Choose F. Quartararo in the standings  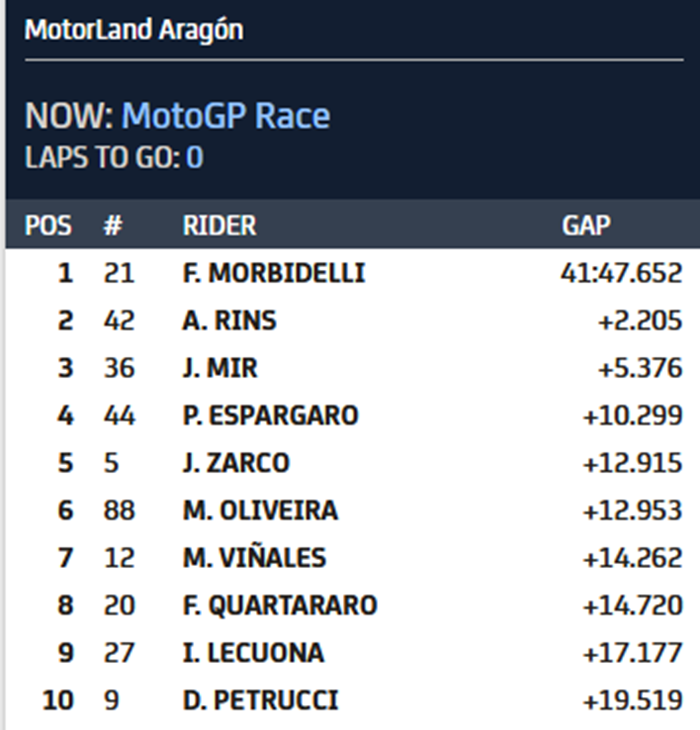[x=279, y=605]
